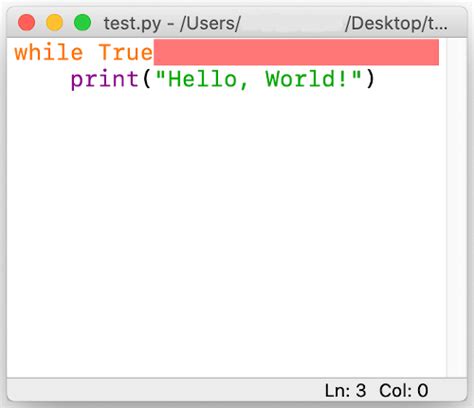Click the 'Col: 0' status bar indicator
Image resolution: width=474 pixels, height=408 pixels.
pyautogui.click(x=404, y=390)
